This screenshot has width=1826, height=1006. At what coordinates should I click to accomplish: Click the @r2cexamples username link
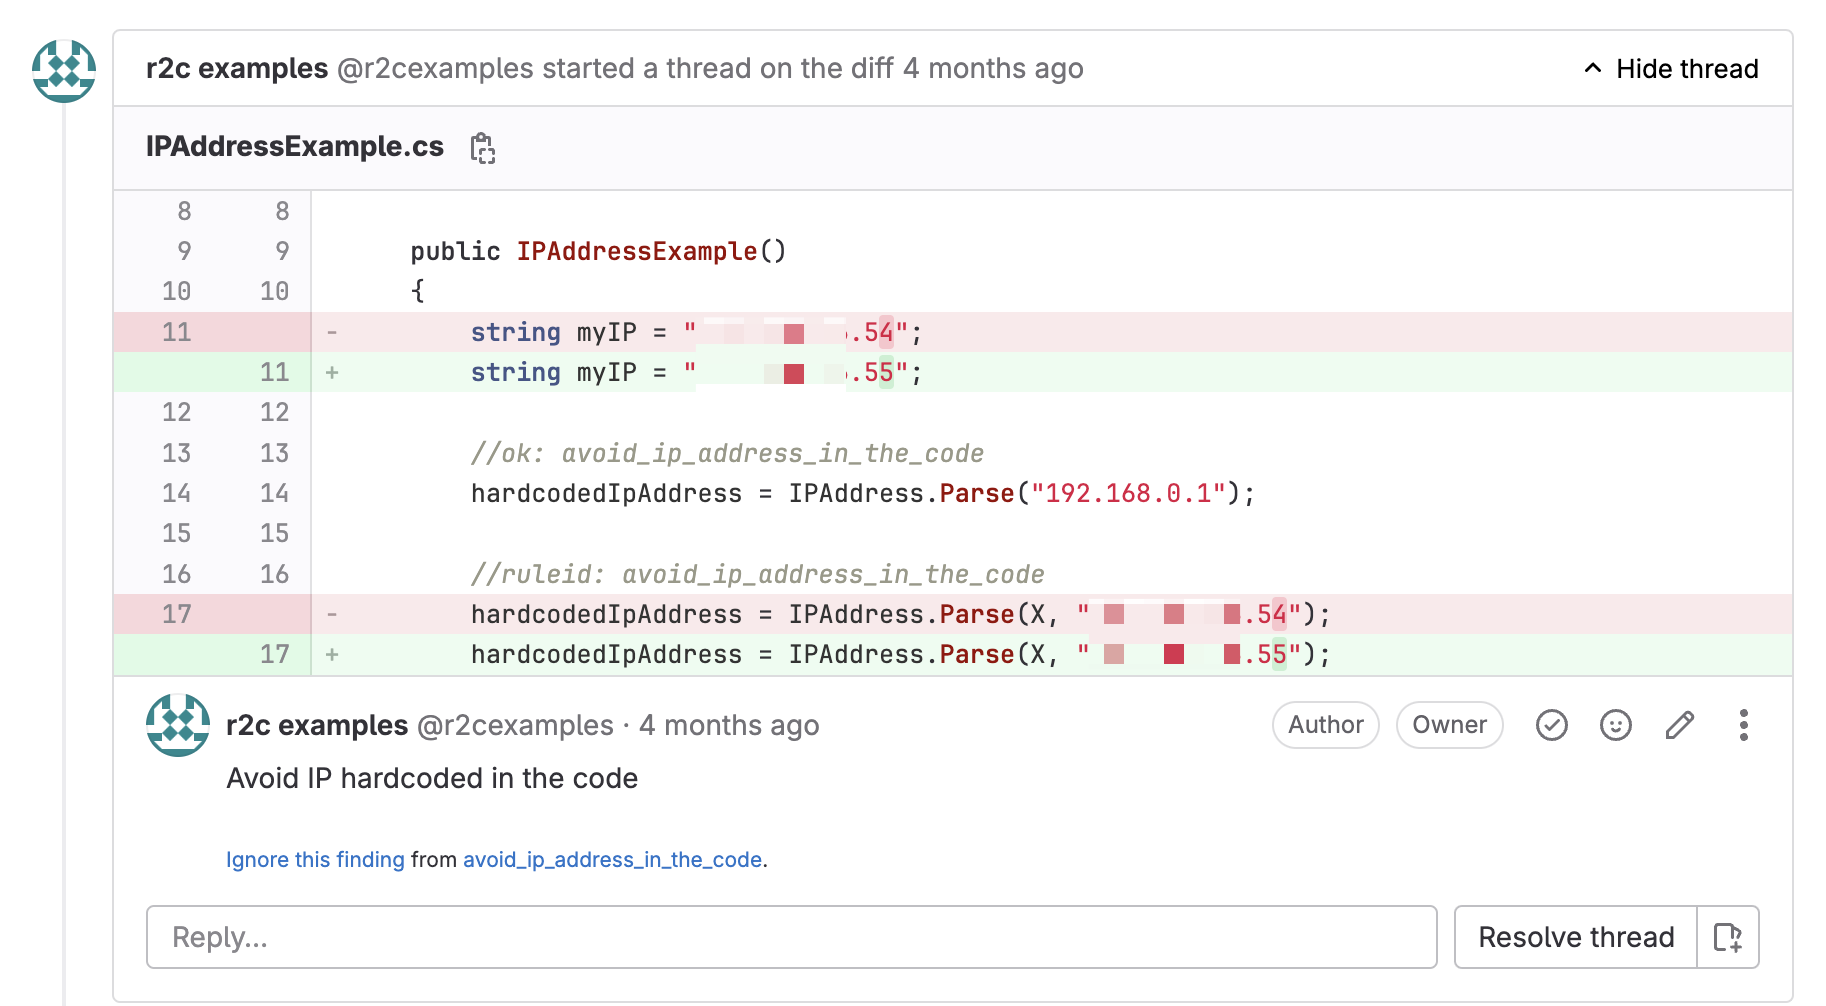click(514, 725)
